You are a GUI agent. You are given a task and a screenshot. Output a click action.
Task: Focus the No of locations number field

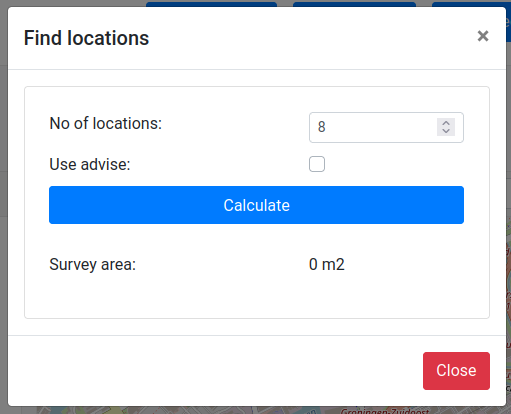click(x=386, y=127)
